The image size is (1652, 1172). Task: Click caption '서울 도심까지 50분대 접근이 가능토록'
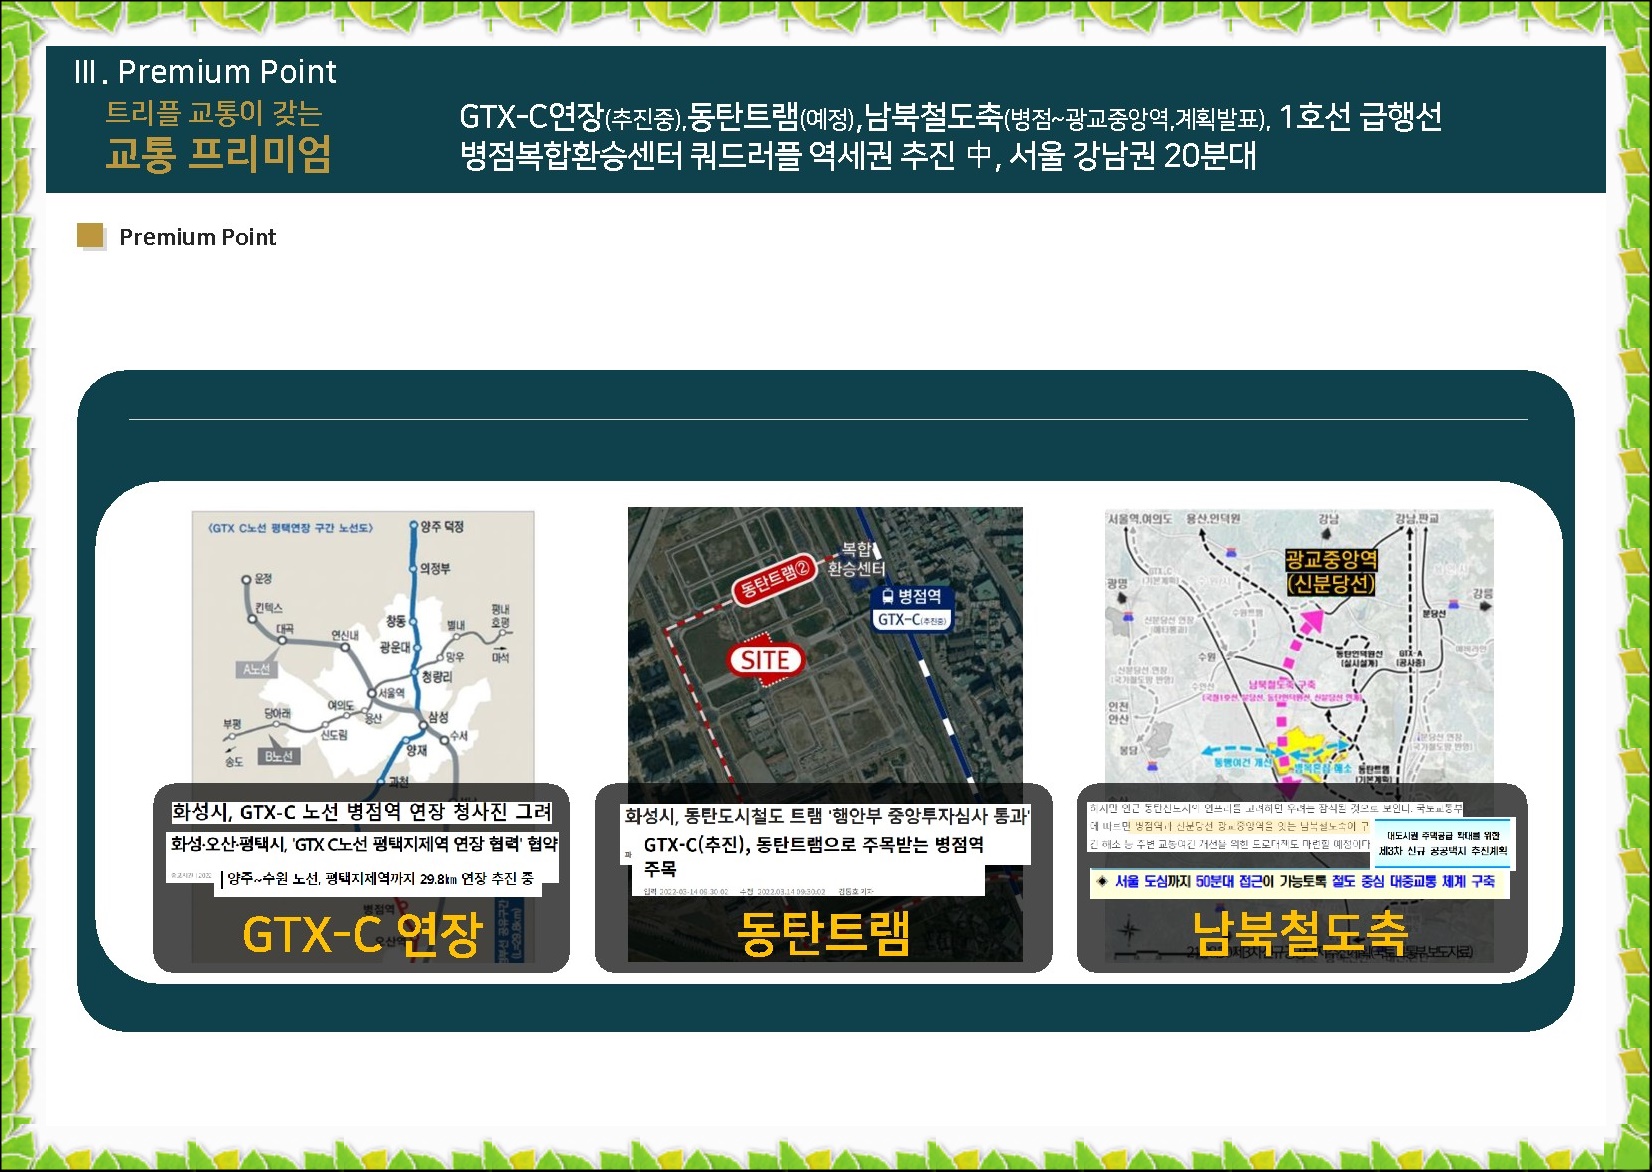coord(1220,881)
